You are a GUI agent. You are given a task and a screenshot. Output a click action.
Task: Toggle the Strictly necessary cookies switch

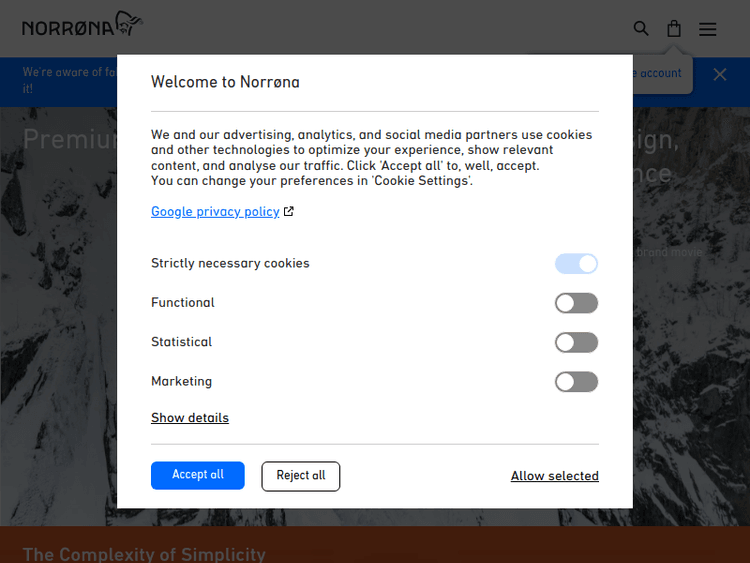coord(576,264)
